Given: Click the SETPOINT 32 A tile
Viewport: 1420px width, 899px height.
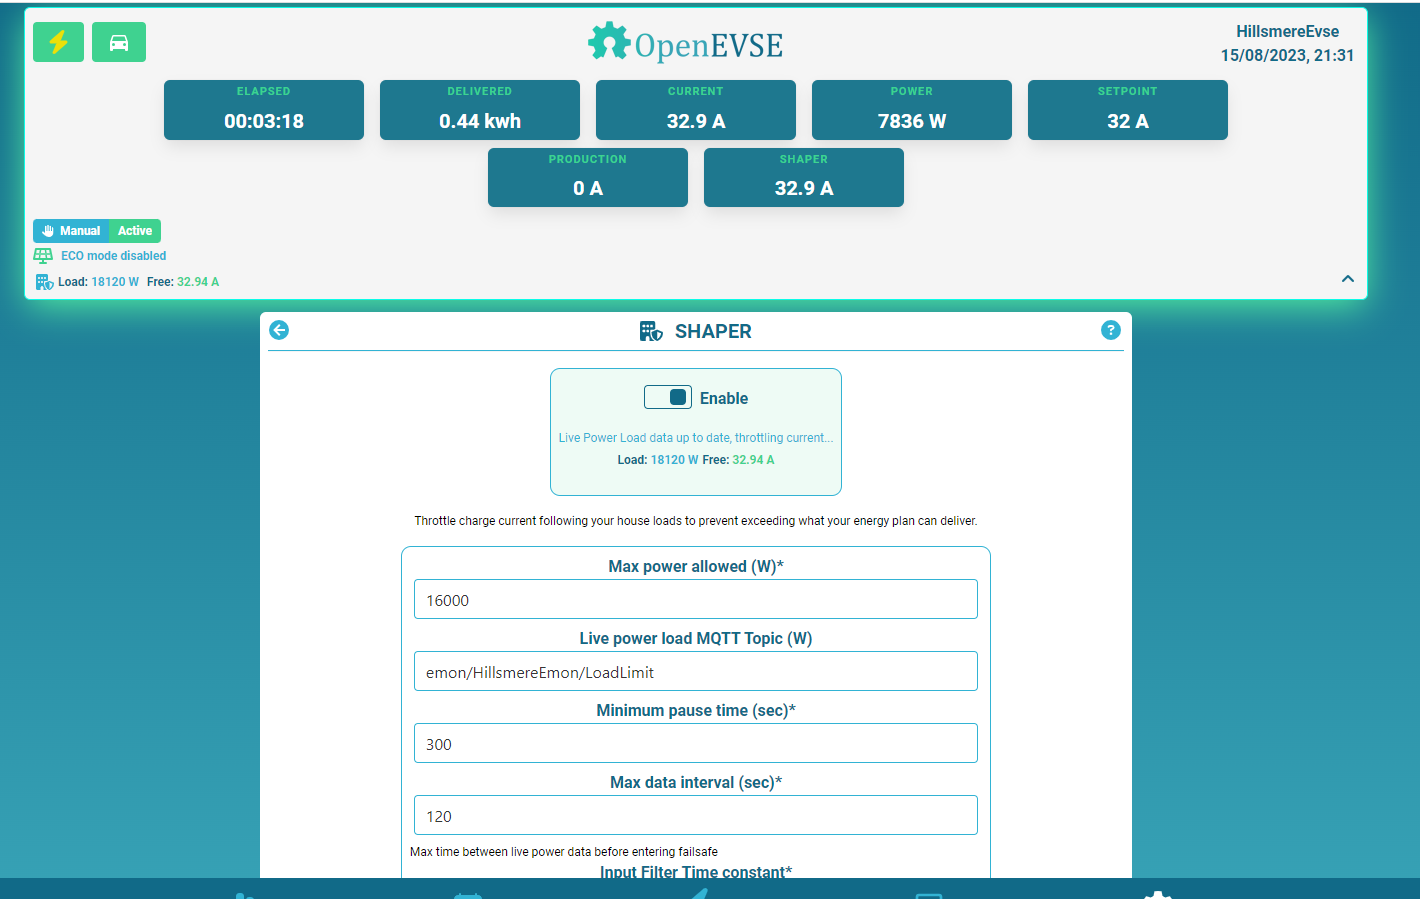Looking at the screenshot, I should [1128, 110].
